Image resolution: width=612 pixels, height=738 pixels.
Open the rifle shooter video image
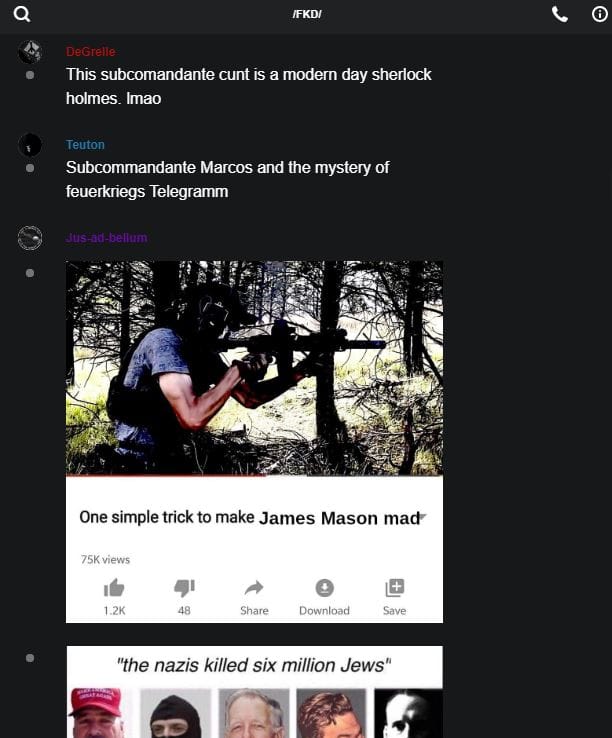pyautogui.click(x=254, y=368)
